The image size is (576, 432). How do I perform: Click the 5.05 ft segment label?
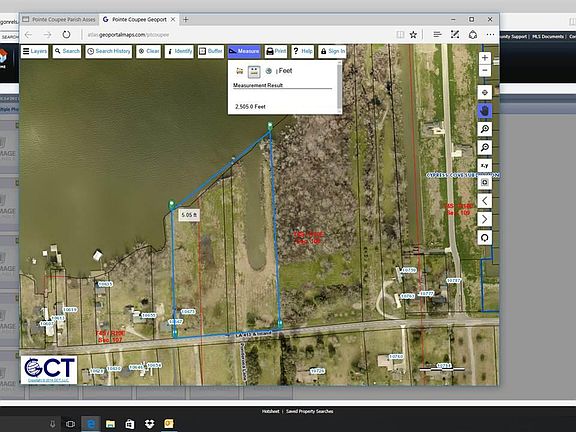click(189, 215)
